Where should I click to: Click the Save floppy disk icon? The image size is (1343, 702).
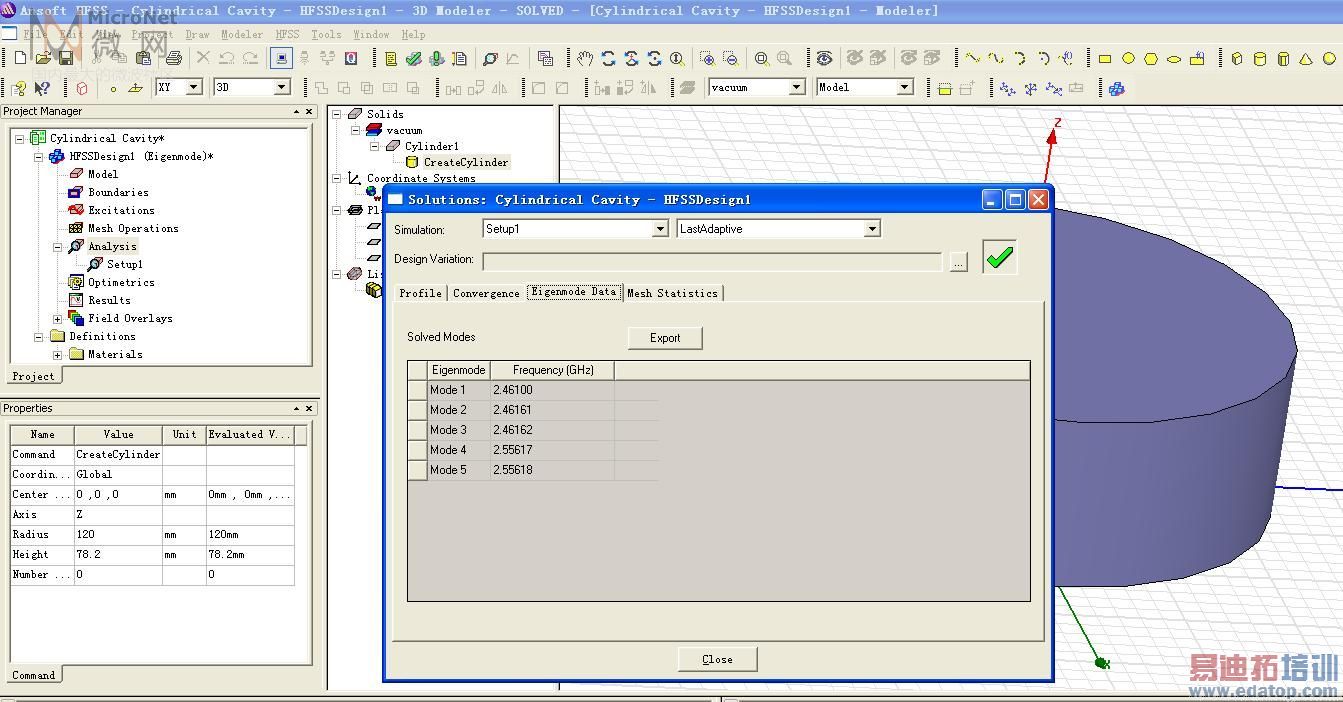coord(66,59)
